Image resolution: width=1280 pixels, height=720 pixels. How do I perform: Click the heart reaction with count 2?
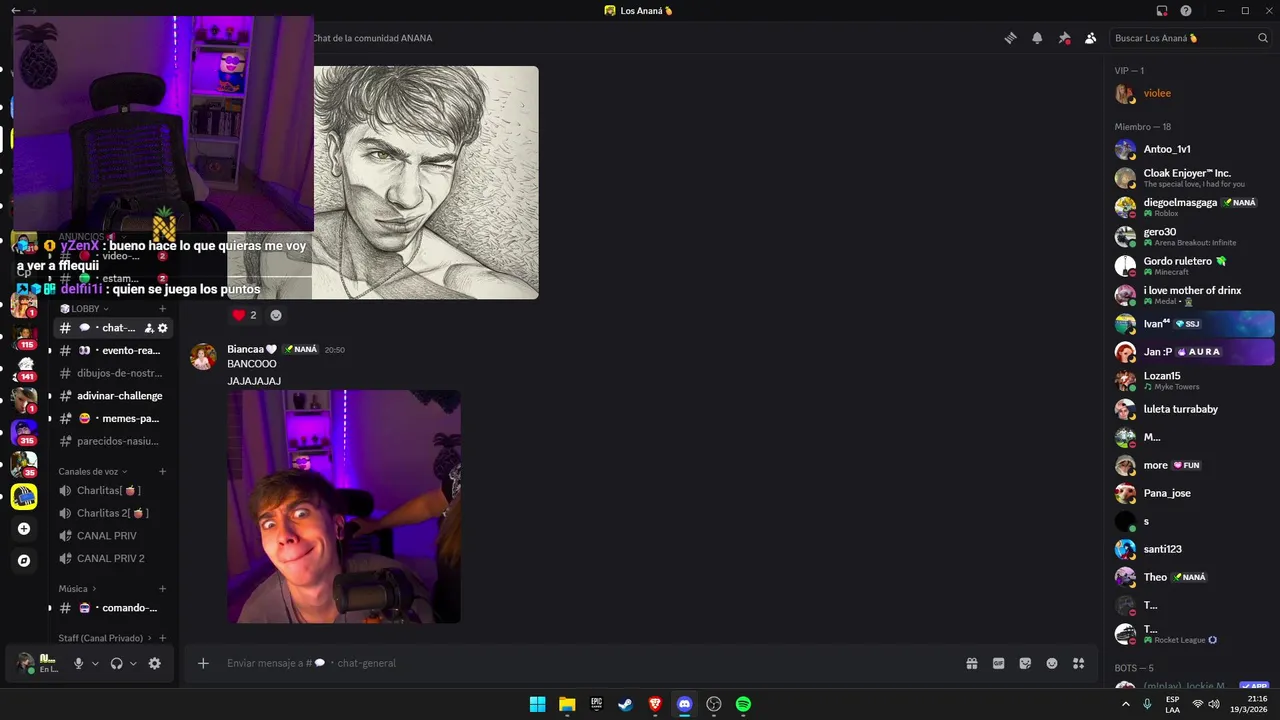coord(245,315)
